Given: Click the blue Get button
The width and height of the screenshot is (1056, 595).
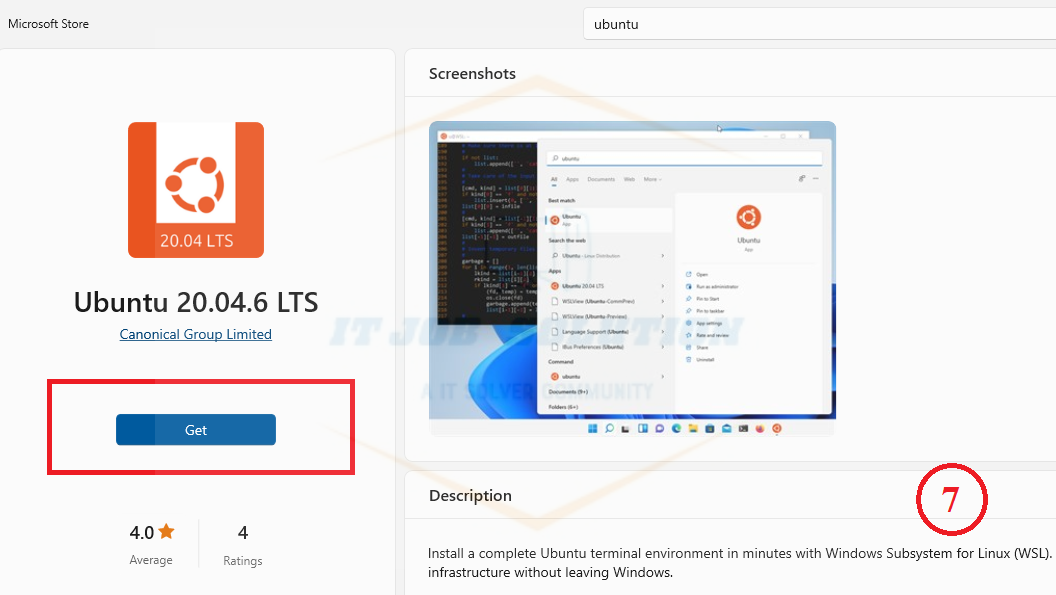Looking at the screenshot, I should point(195,430).
